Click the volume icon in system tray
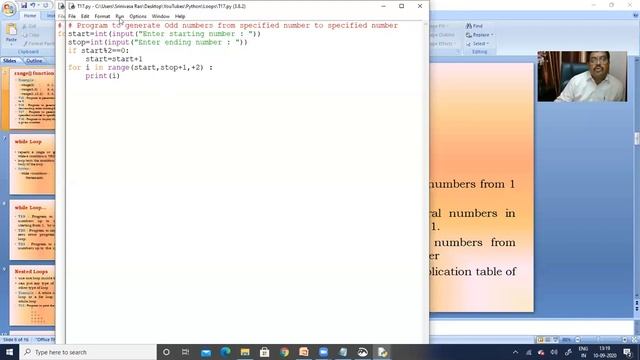 pyautogui.click(x=554, y=352)
